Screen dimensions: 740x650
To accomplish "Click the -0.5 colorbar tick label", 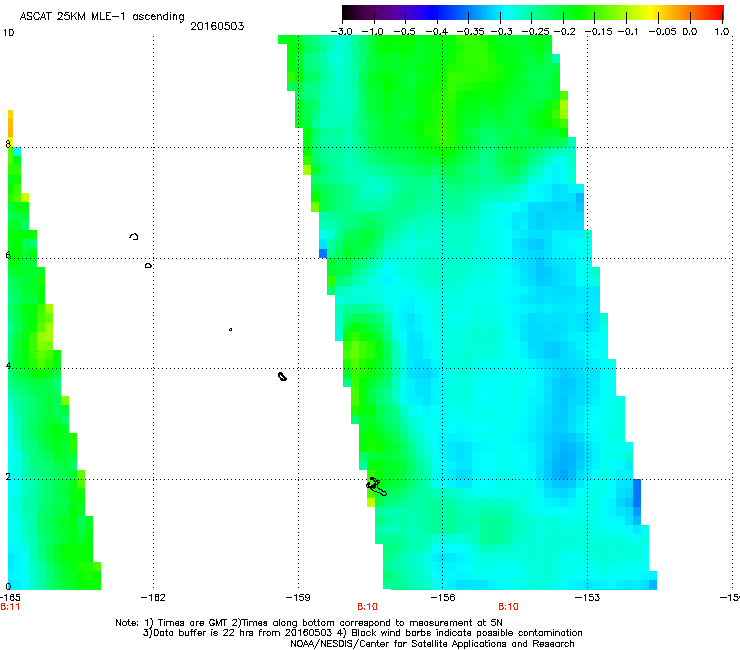I will [x=404, y=32].
